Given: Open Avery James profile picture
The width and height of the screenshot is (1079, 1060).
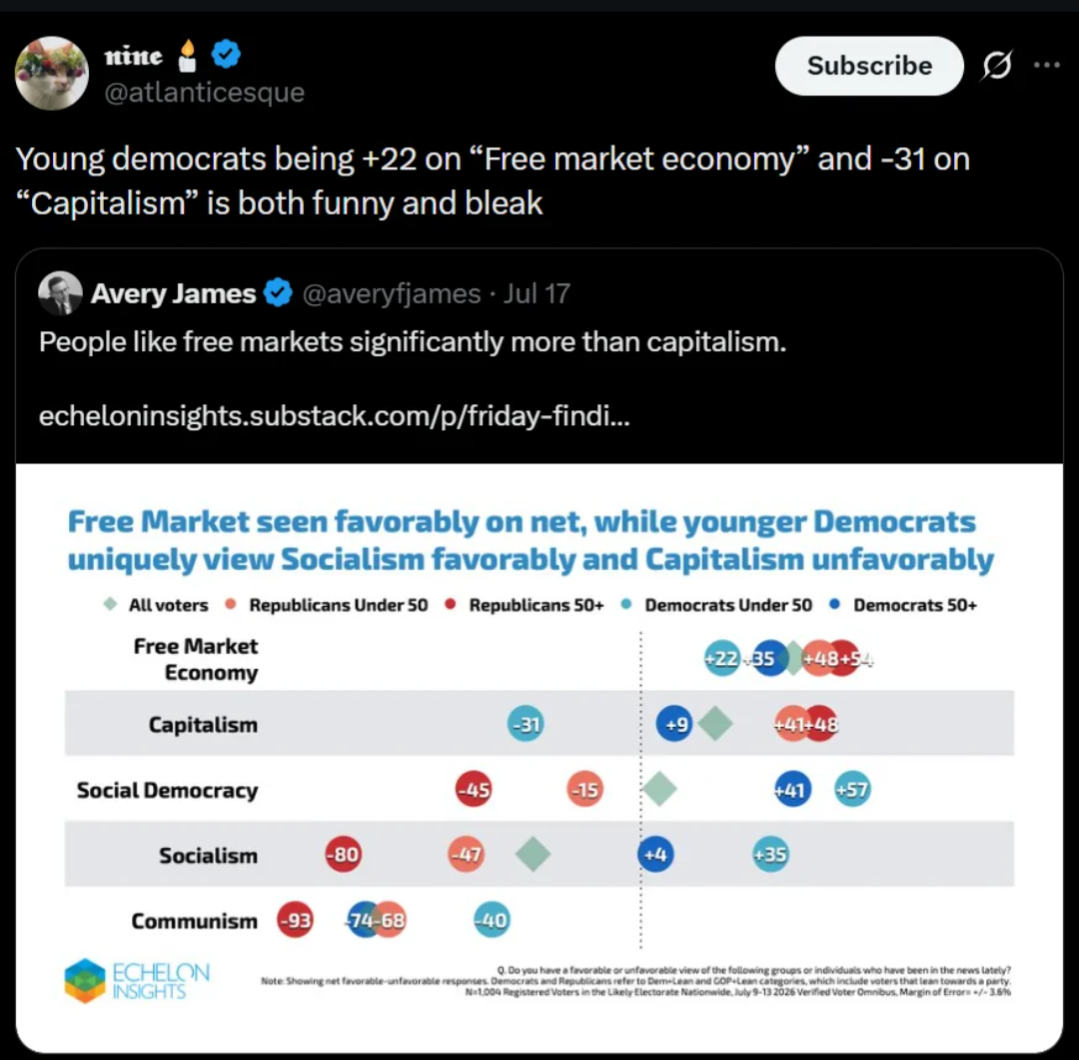Looking at the screenshot, I should 60,293.
